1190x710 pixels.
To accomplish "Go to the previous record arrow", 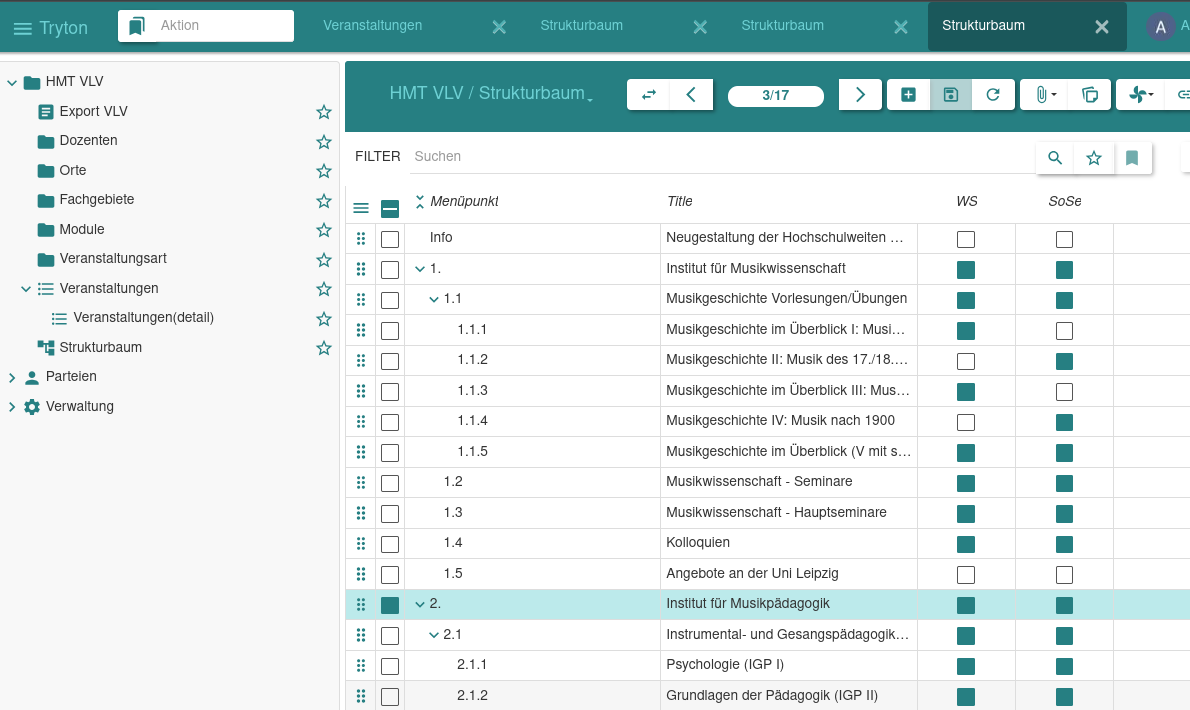I will [x=691, y=95].
